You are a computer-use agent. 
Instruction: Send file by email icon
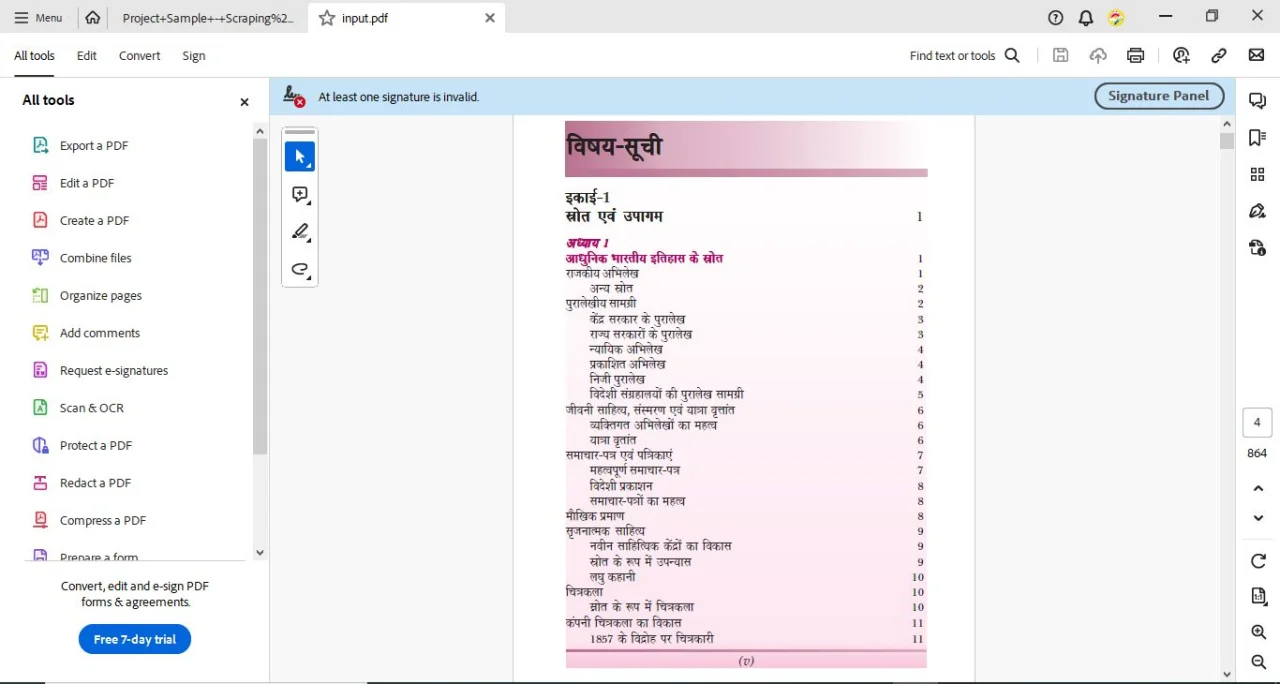pyautogui.click(x=1256, y=56)
